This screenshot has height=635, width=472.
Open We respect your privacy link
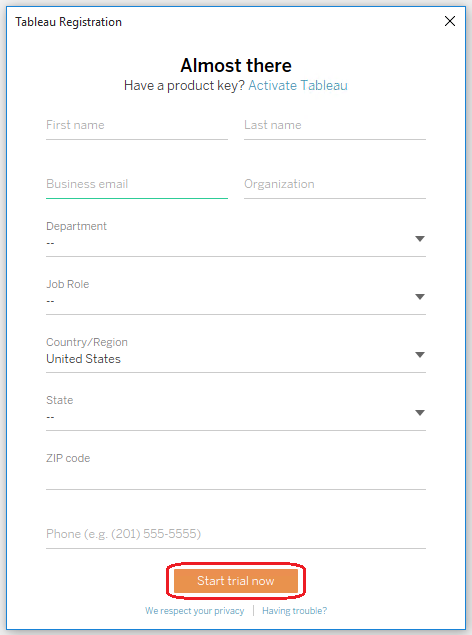tap(195, 611)
